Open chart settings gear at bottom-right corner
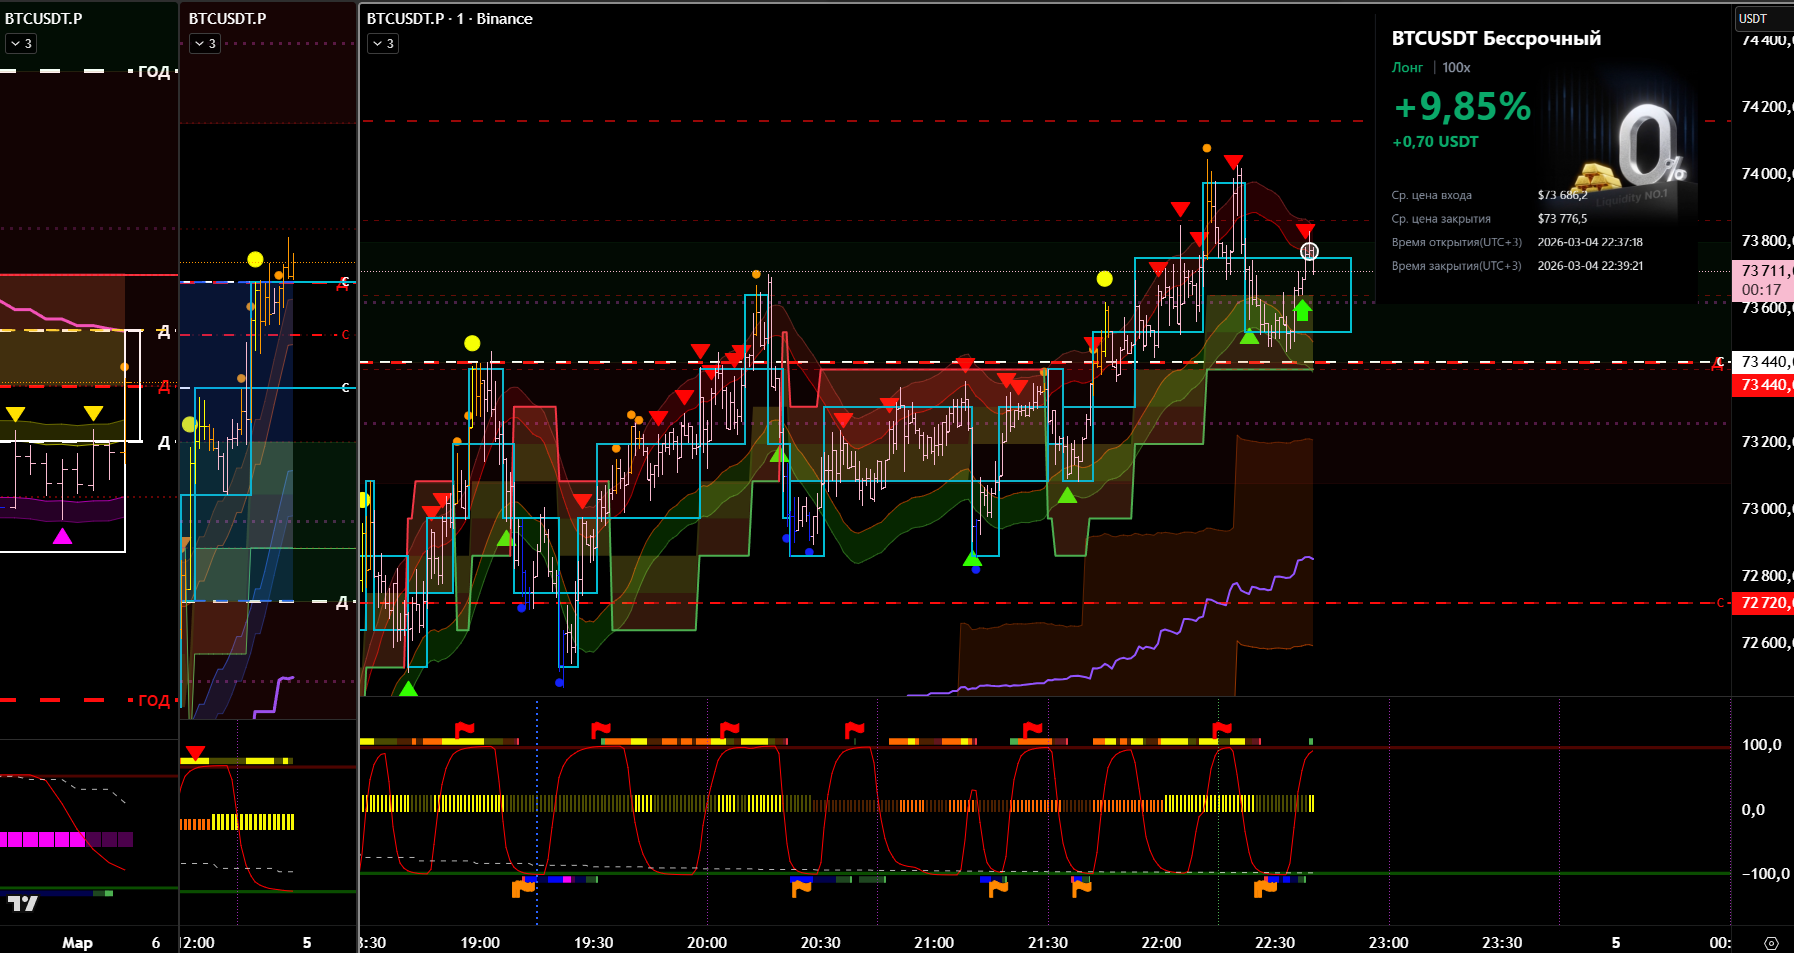The image size is (1794, 953). [x=1771, y=943]
